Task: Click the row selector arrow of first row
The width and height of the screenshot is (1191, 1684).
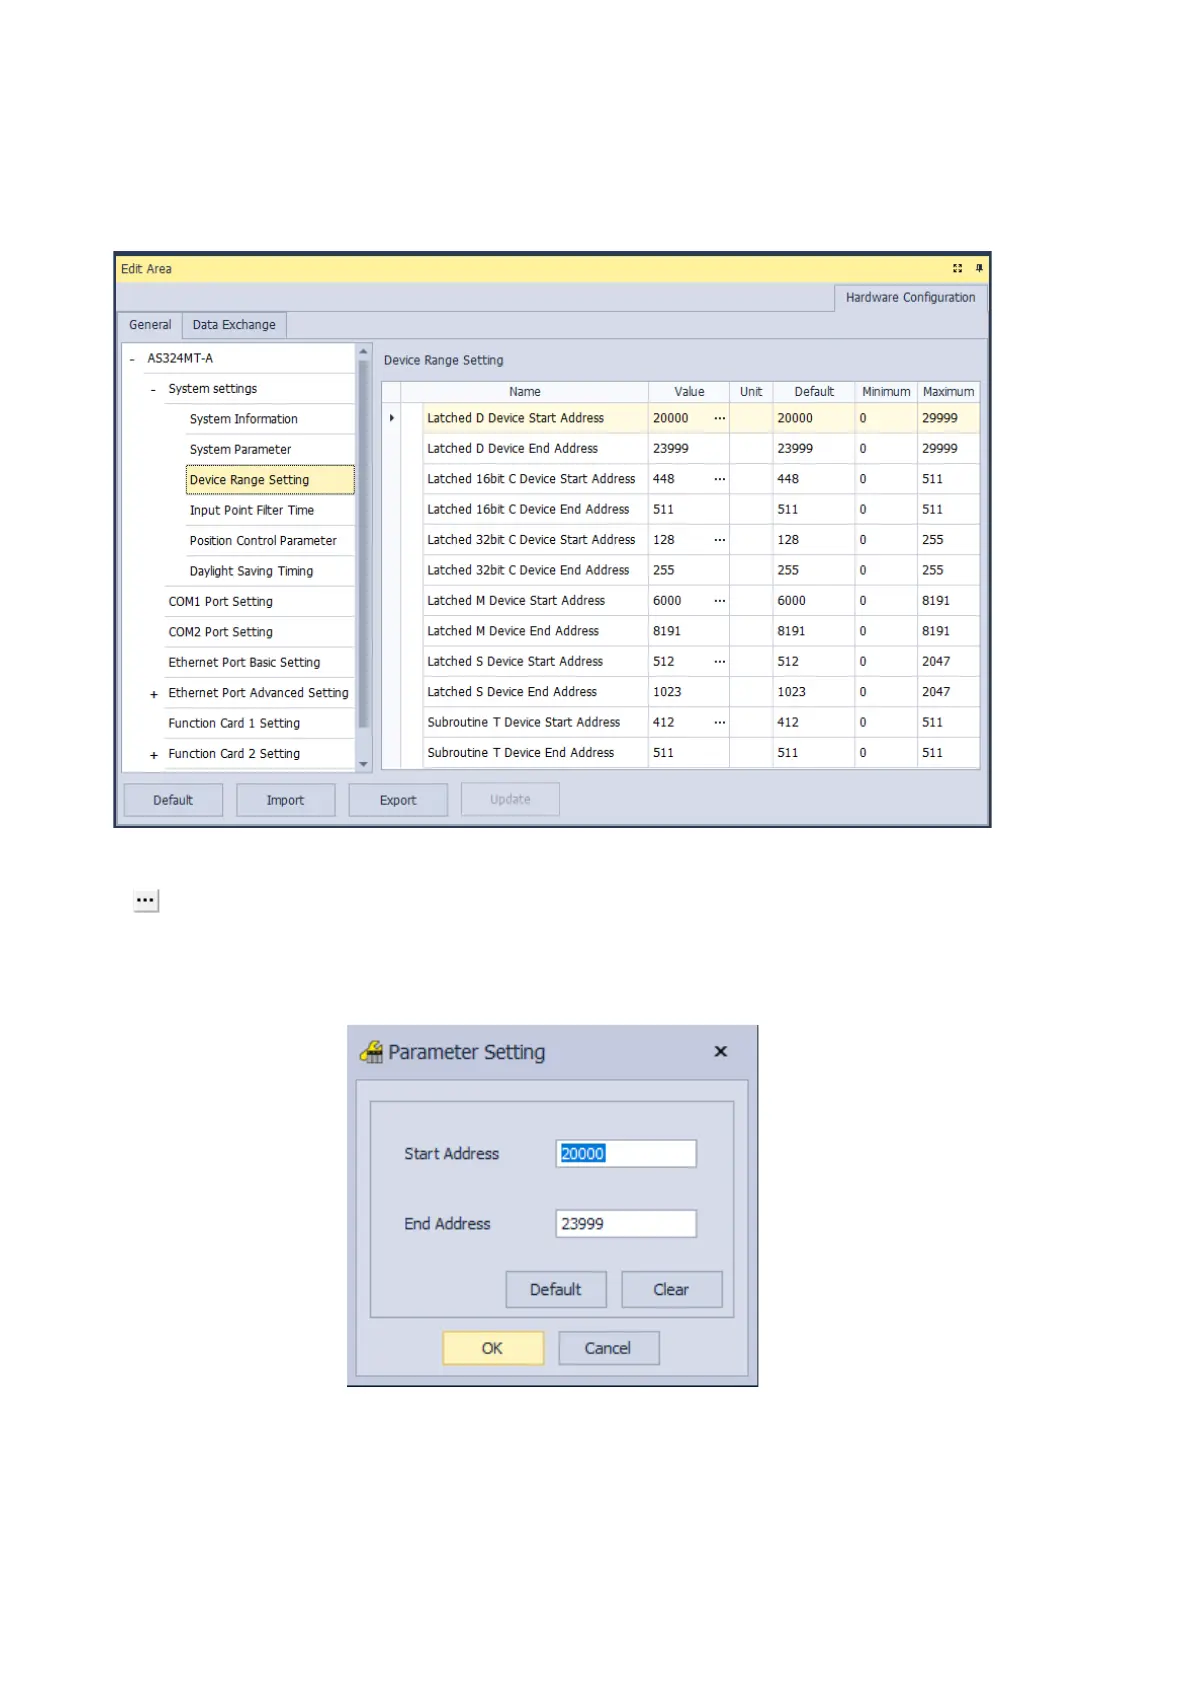Action: point(392,418)
